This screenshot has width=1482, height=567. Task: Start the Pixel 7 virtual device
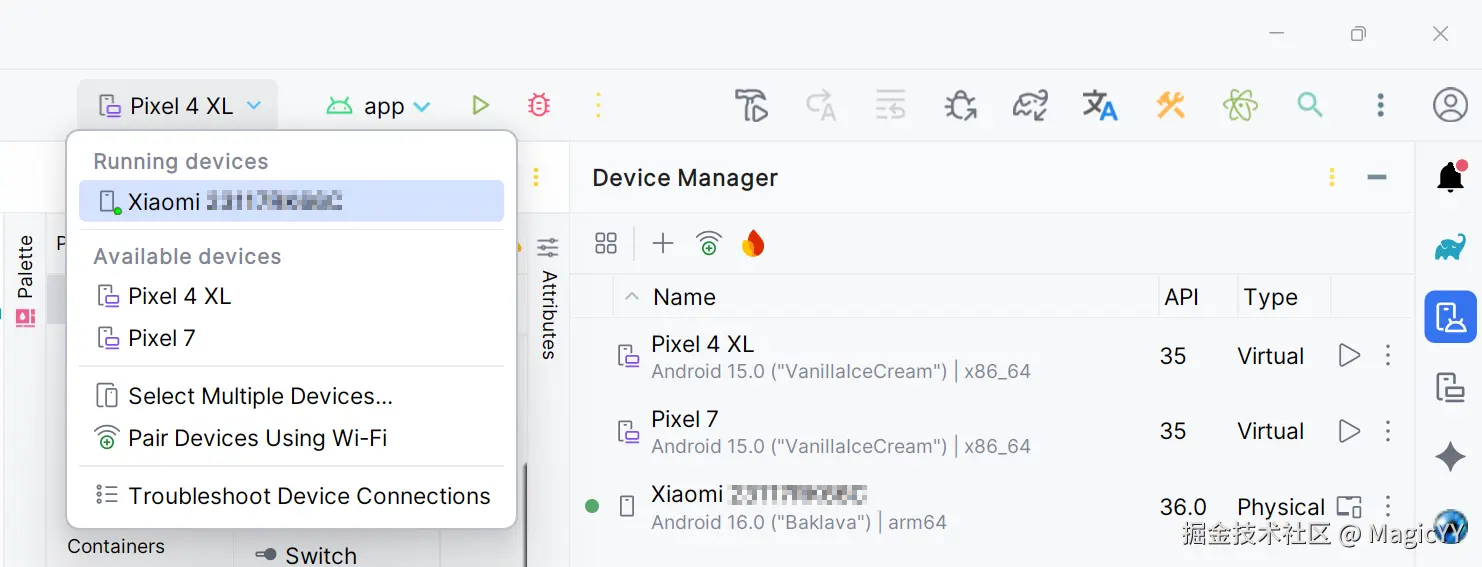point(1349,431)
